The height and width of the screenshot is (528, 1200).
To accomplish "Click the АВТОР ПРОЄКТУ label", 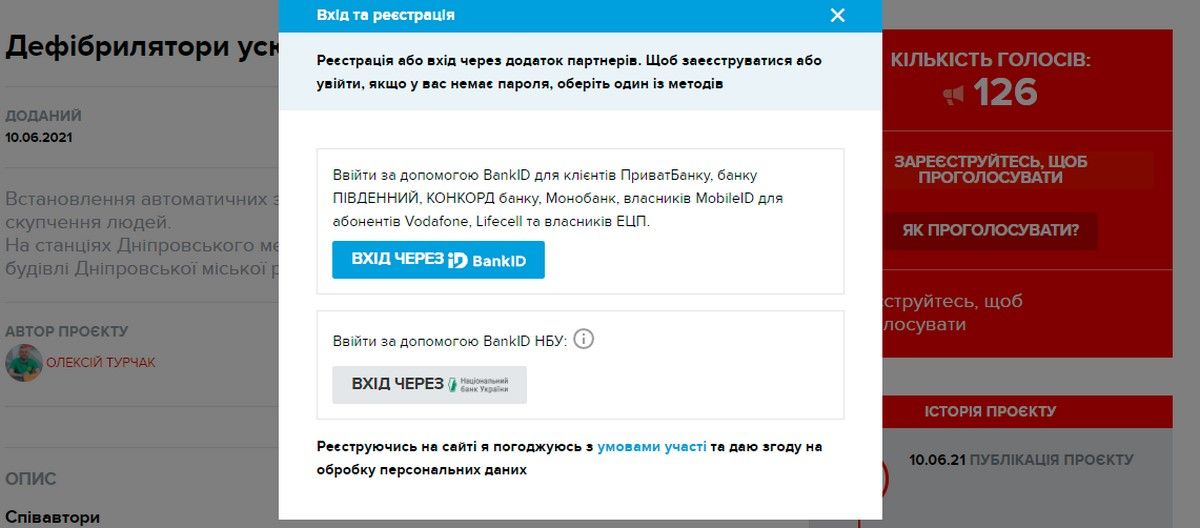I will coord(67,331).
